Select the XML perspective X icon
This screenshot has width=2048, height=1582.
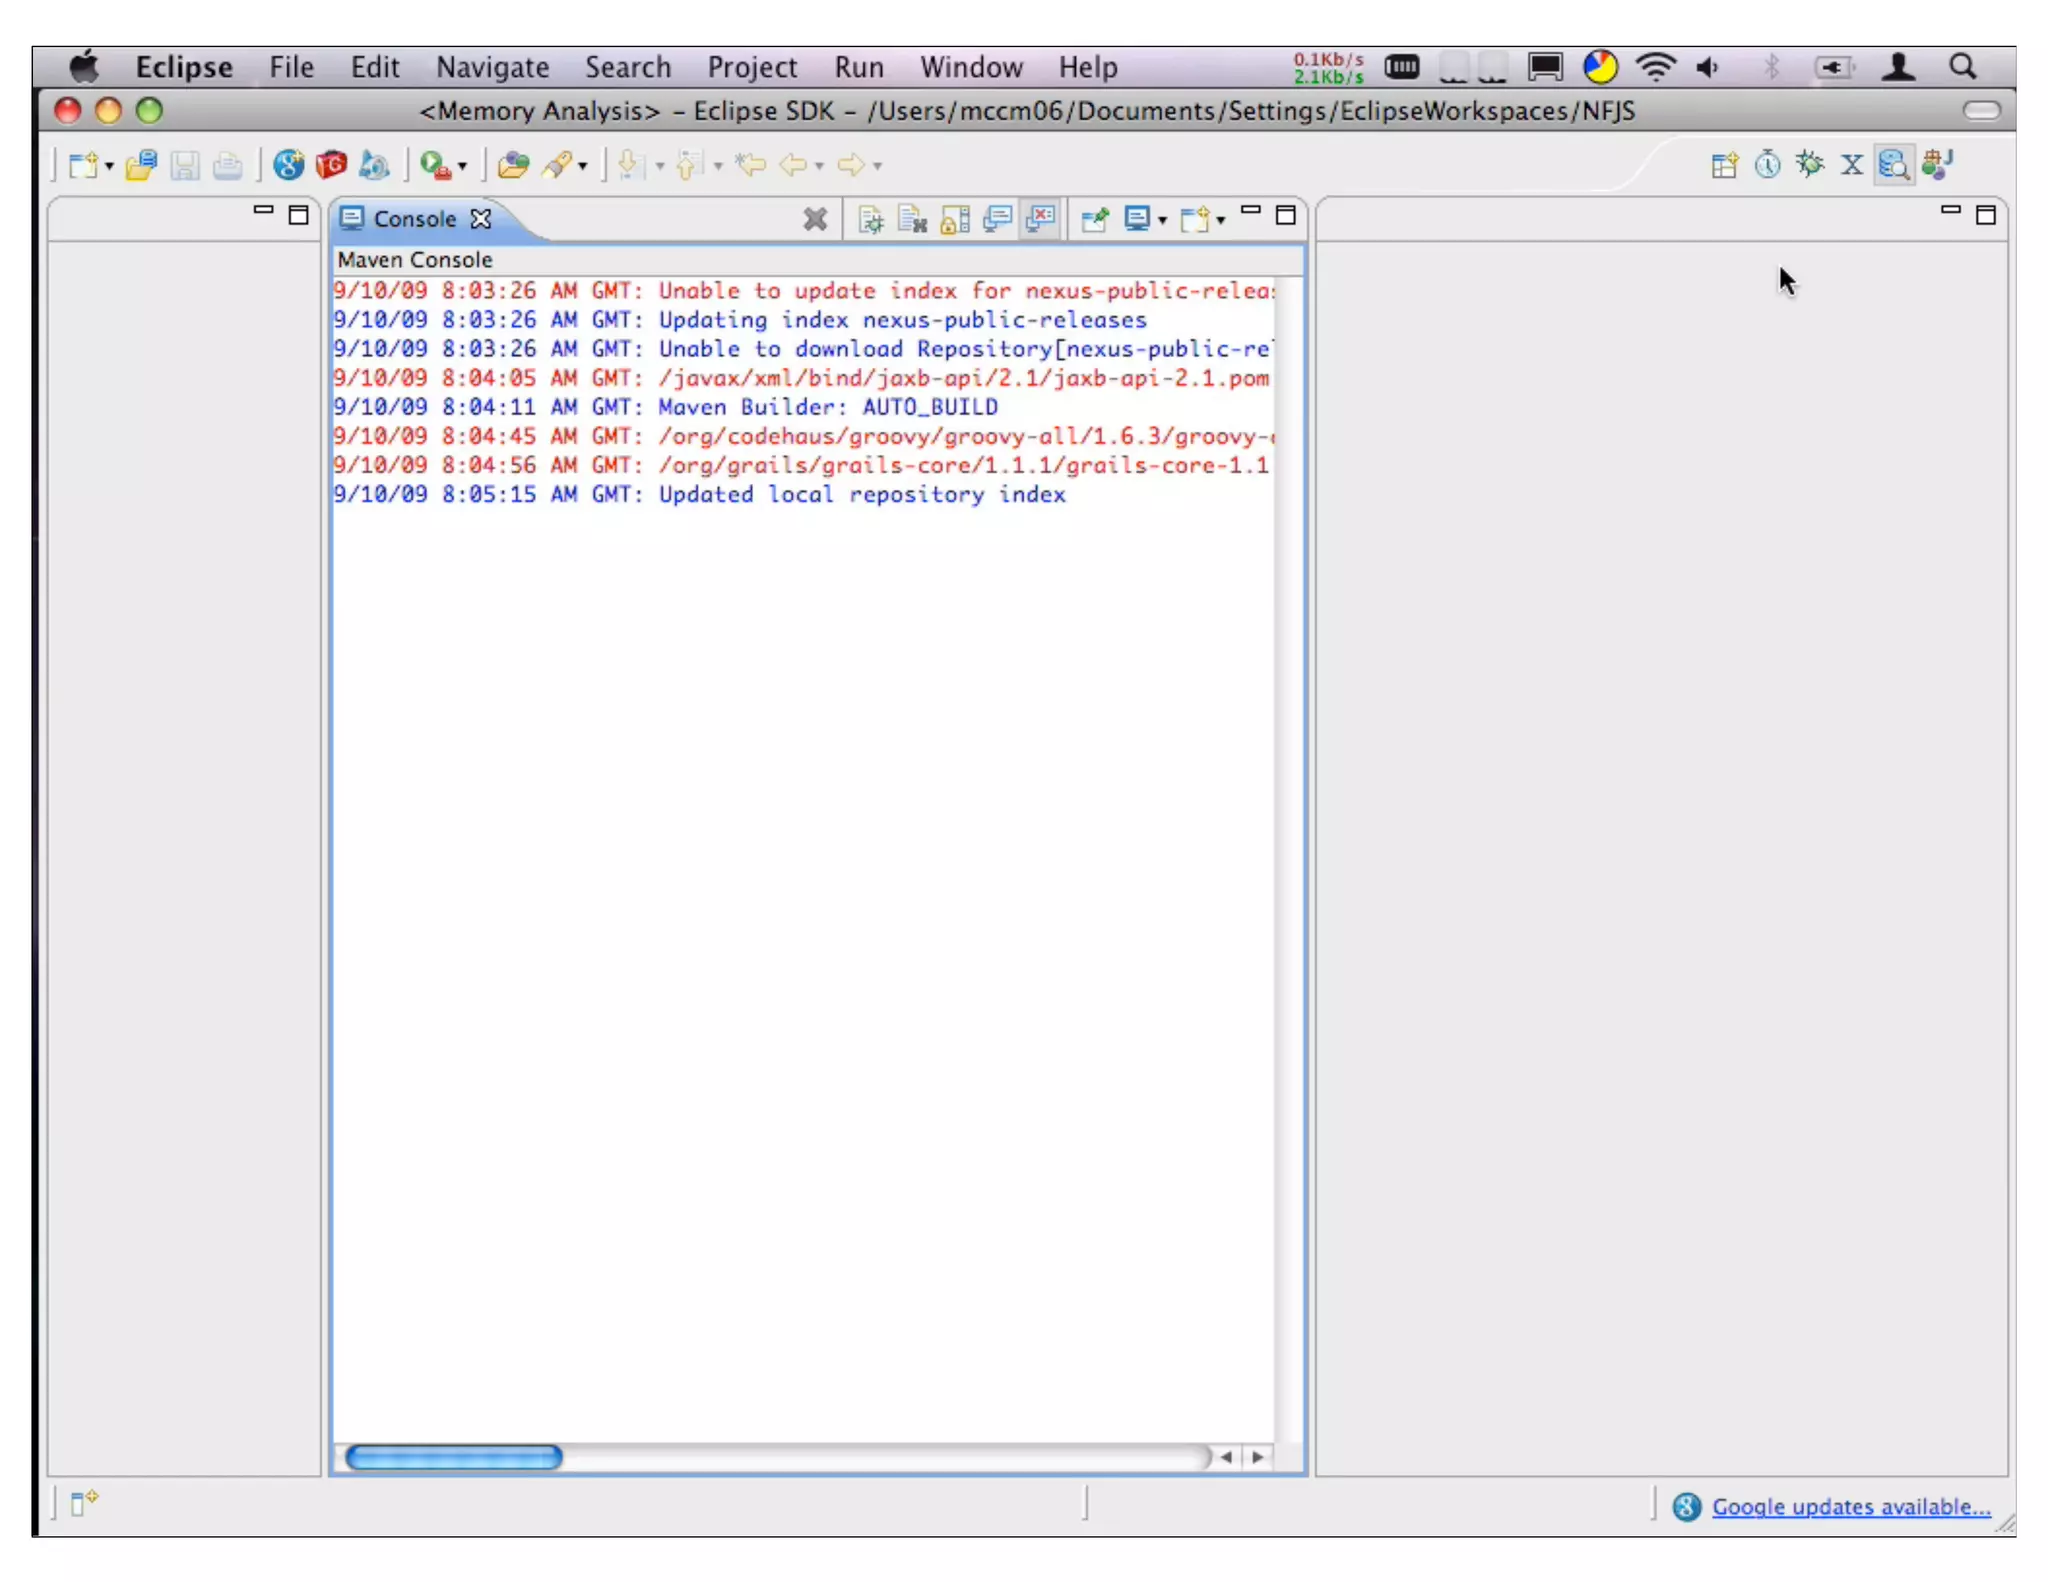tap(1851, 165)
